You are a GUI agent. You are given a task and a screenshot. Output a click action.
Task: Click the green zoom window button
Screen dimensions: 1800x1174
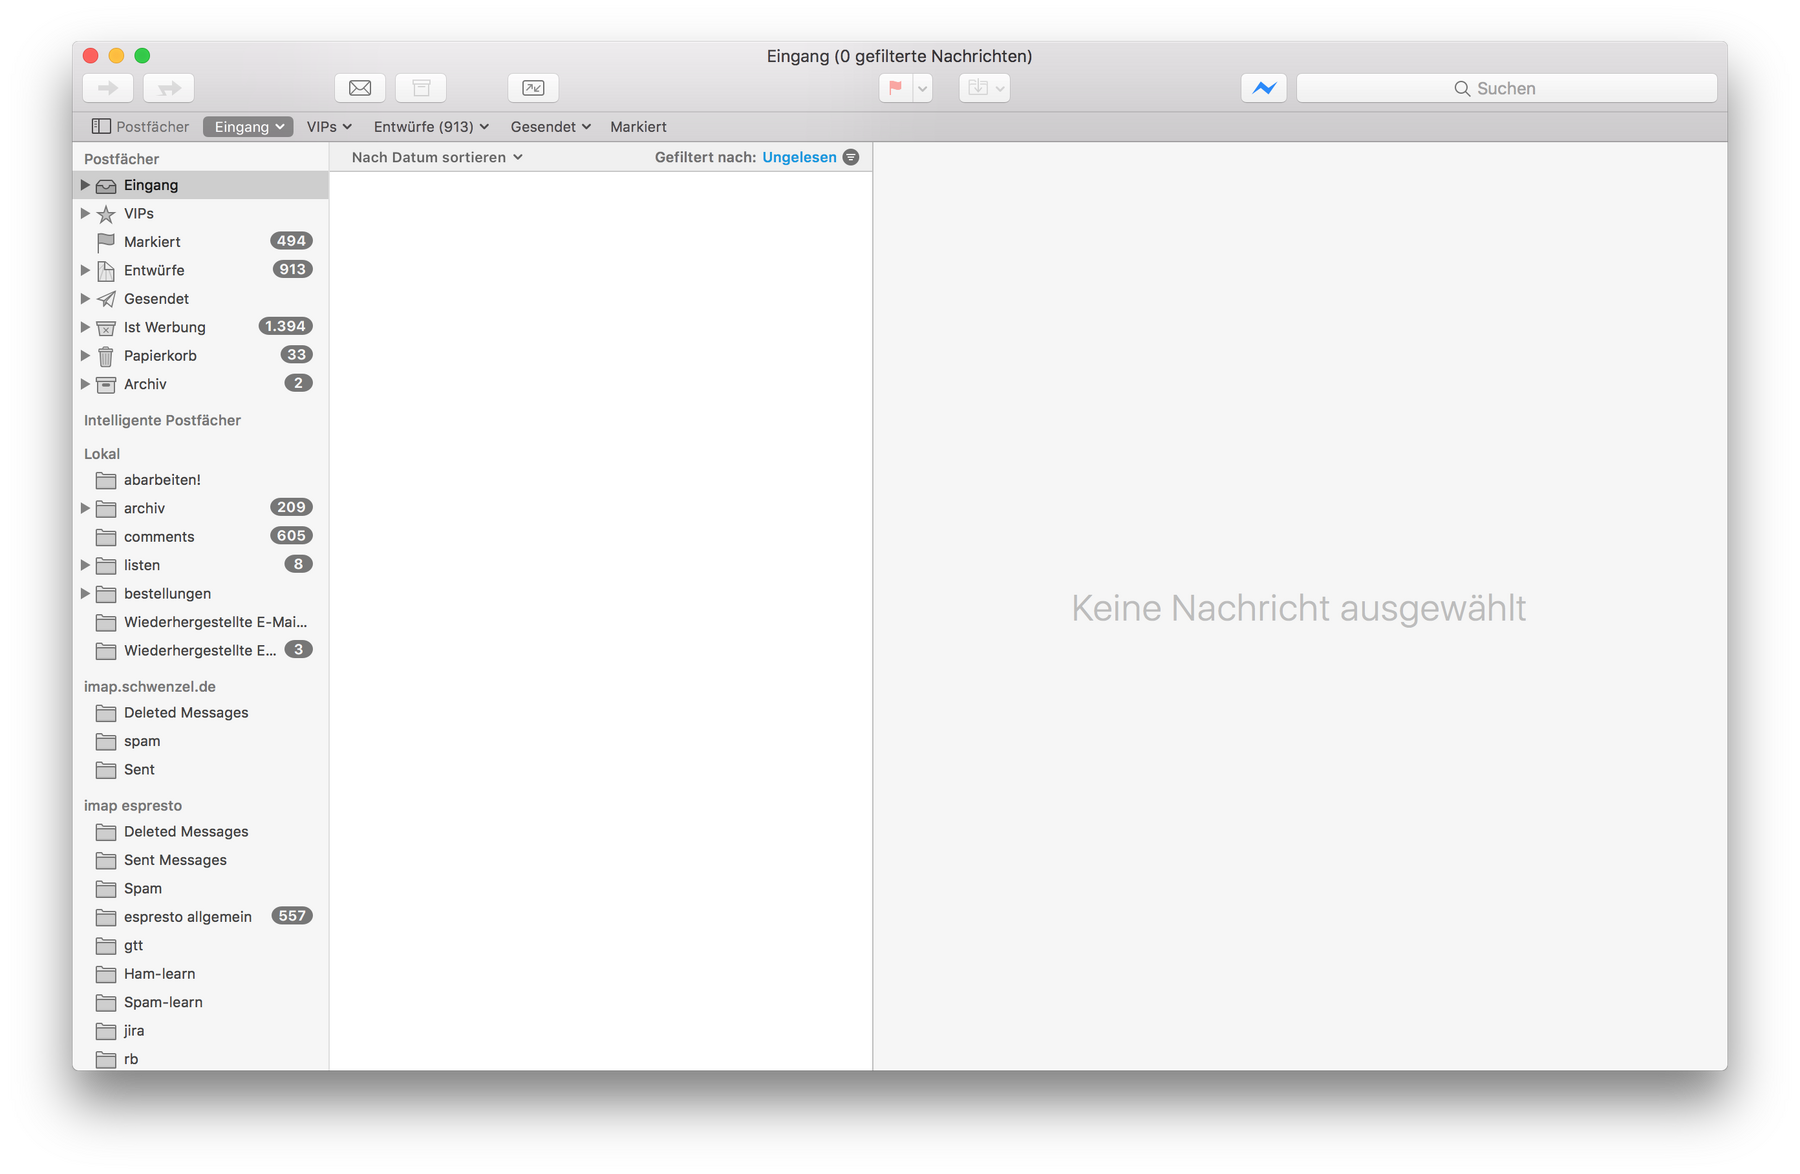[142, 56]
